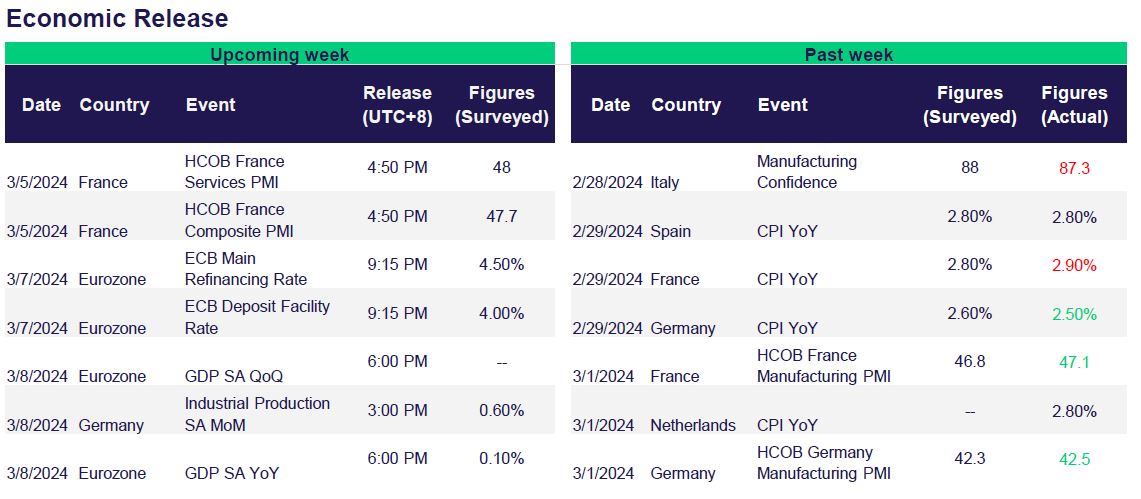Screen dimensions: 1141x499
Task: Click the GDP SA YoY event
Action: click(x=233, y=474)
